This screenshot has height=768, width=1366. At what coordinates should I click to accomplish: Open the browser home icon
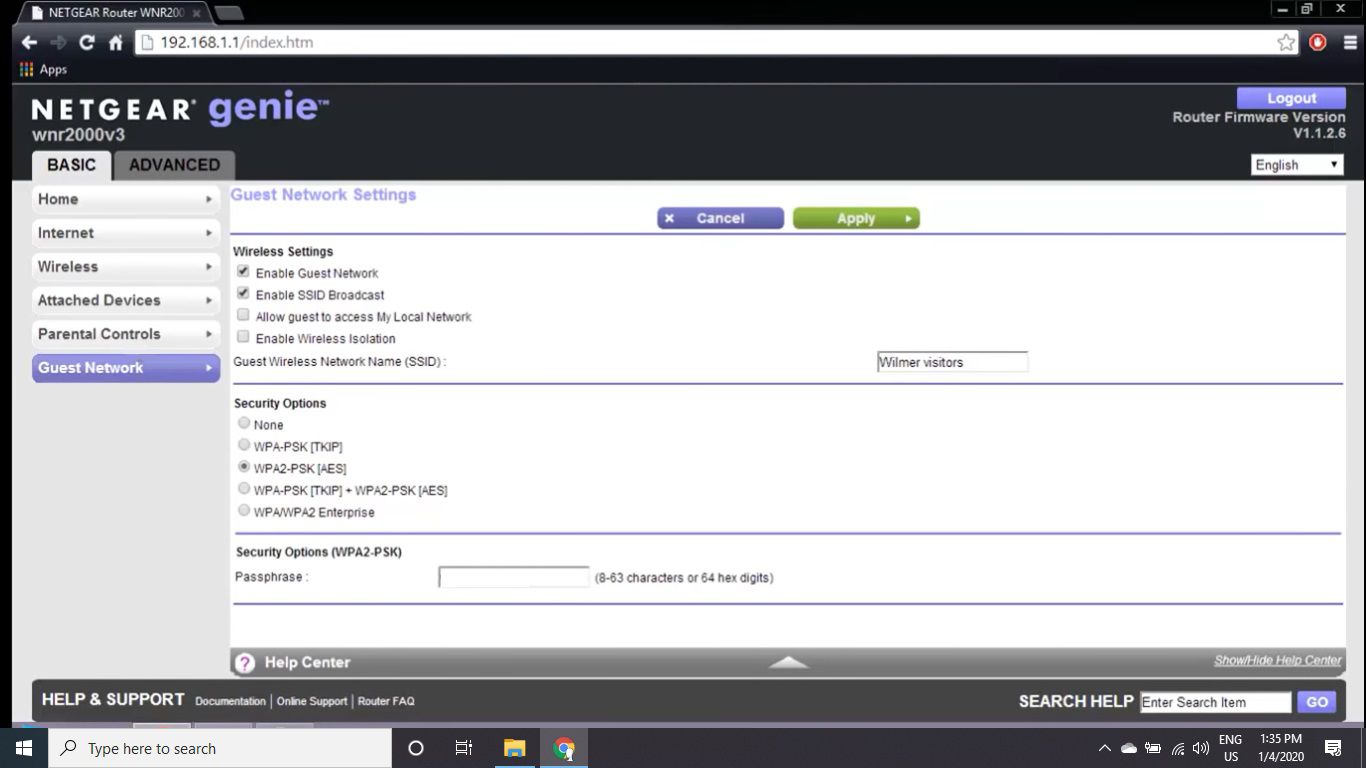tap(116, 42)
